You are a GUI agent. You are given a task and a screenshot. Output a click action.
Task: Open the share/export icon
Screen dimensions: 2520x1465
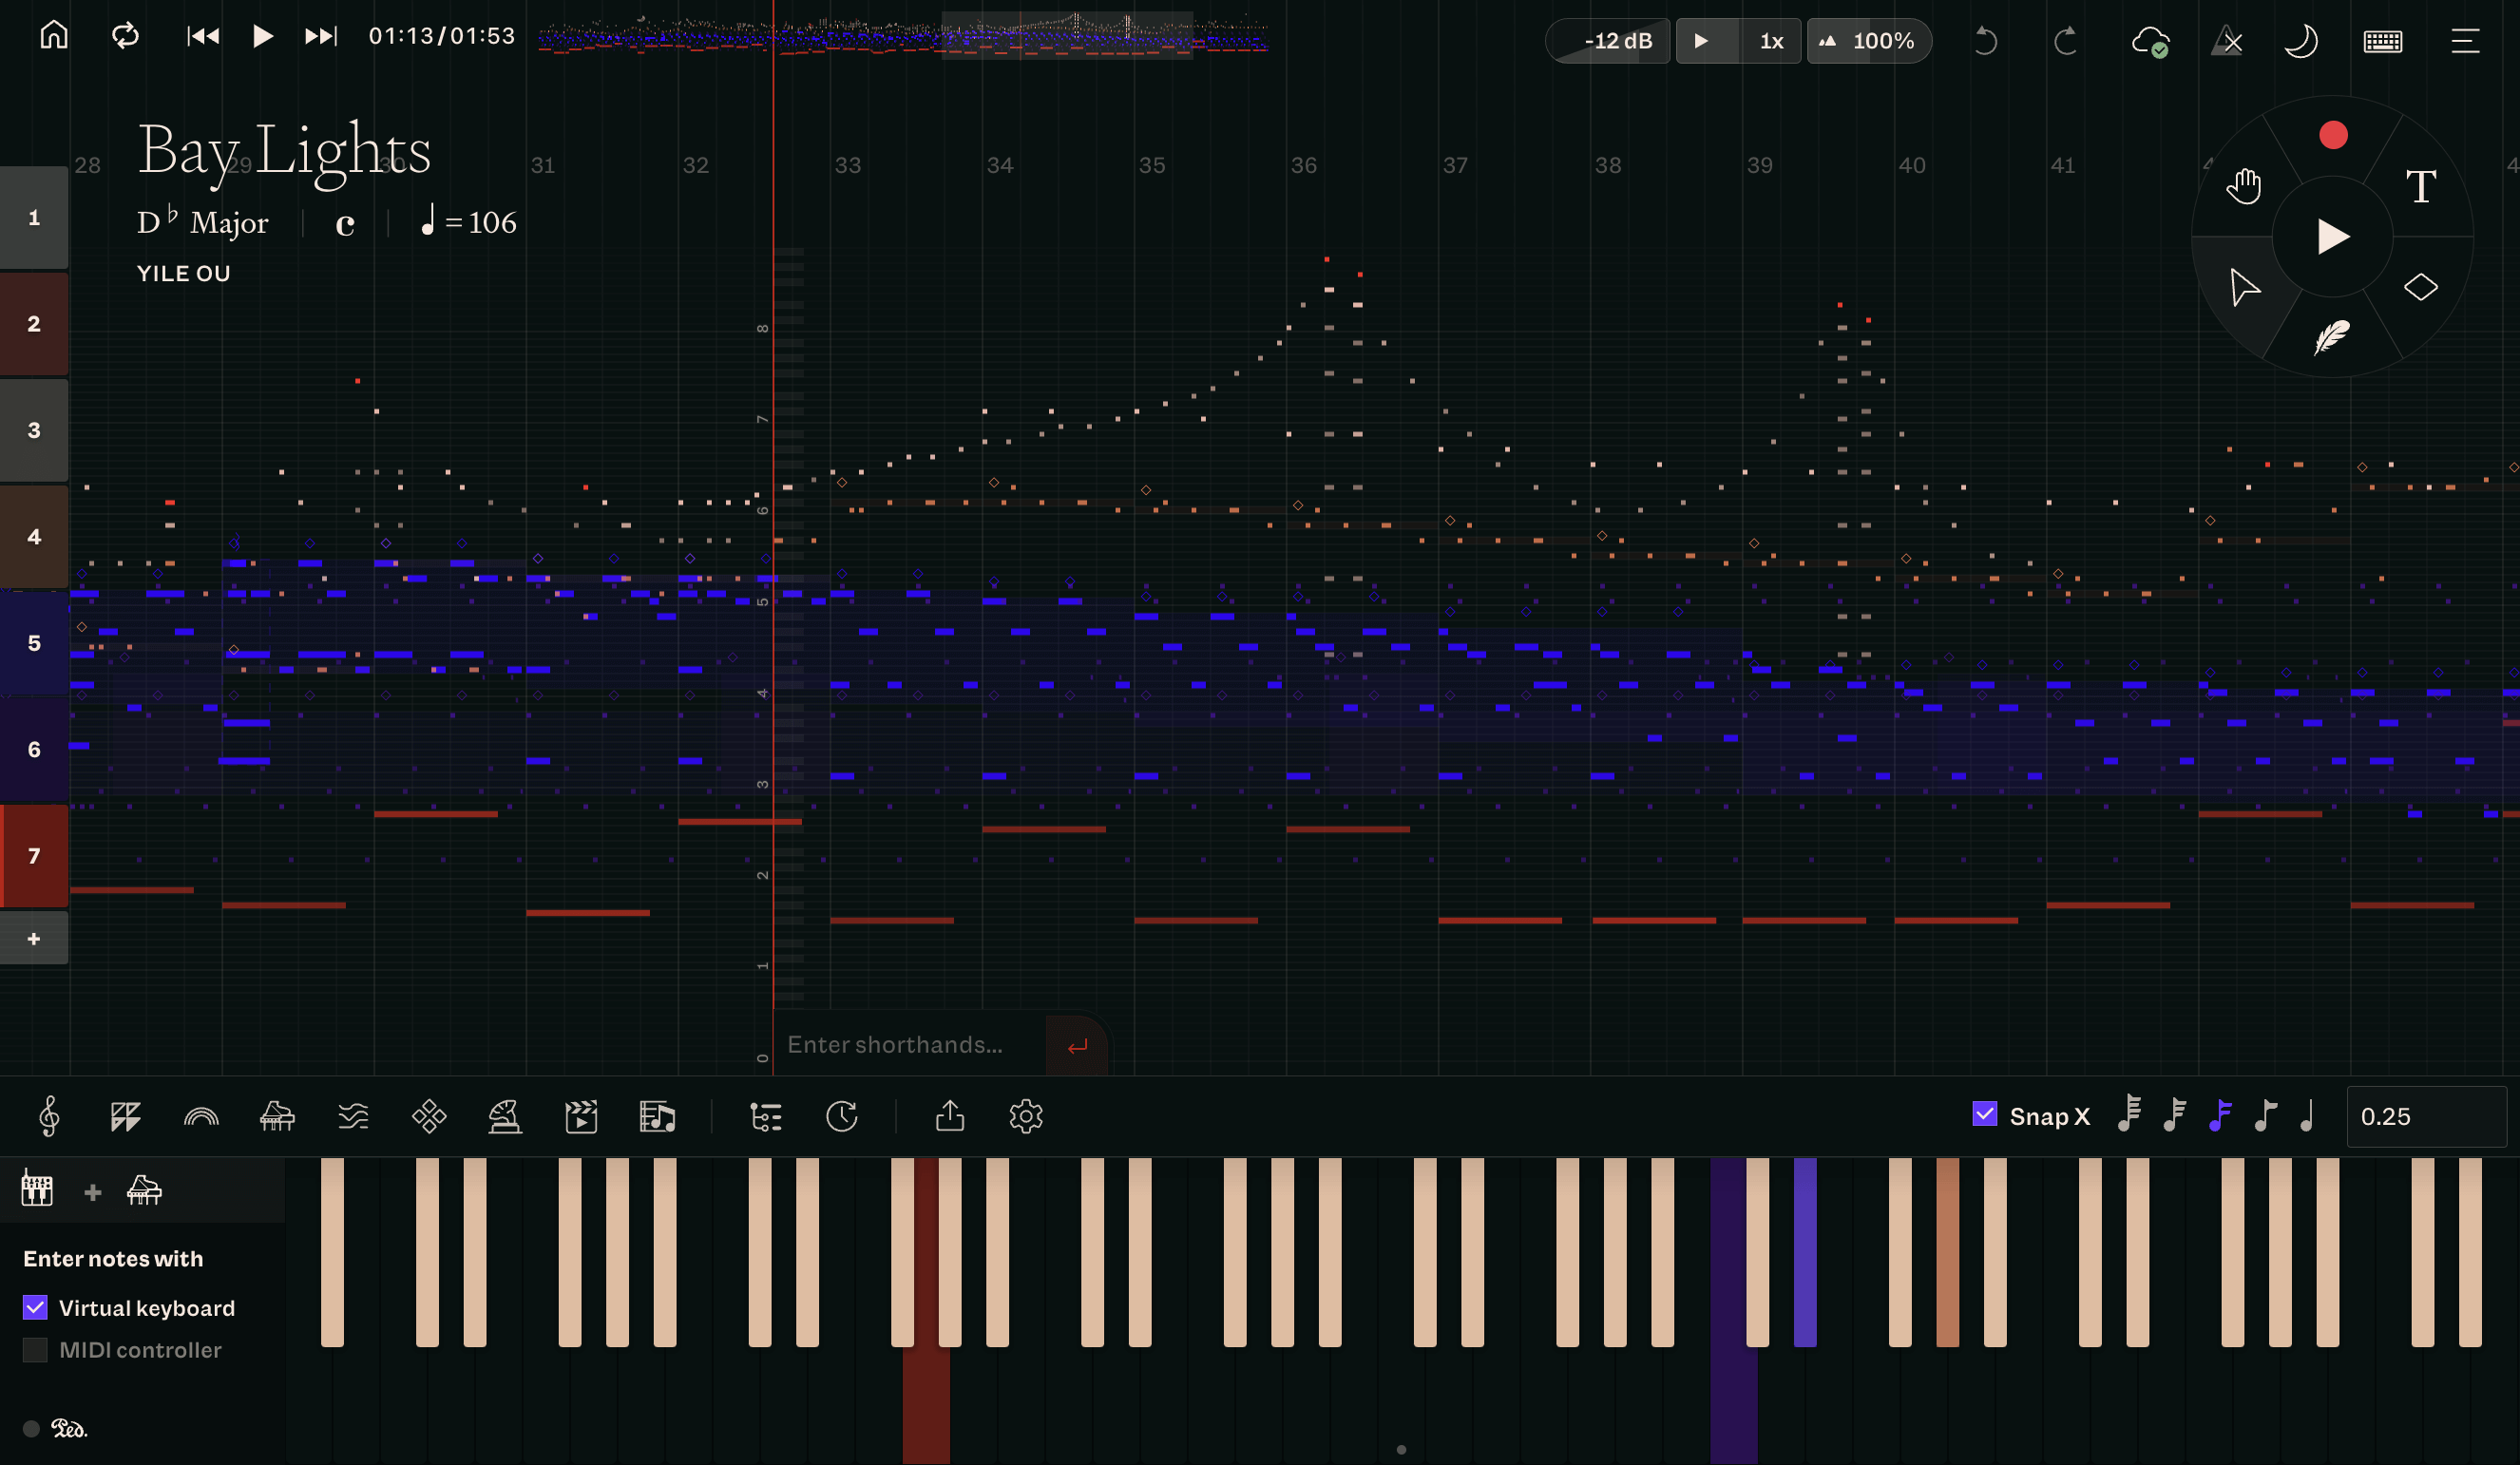[x=949, y=1116]
